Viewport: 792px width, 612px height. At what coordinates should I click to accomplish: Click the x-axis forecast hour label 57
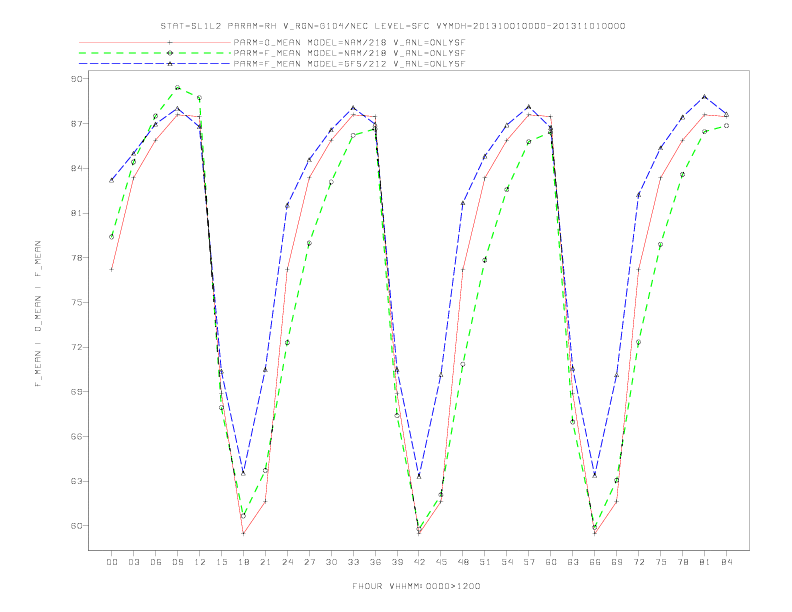click(529, 562)
